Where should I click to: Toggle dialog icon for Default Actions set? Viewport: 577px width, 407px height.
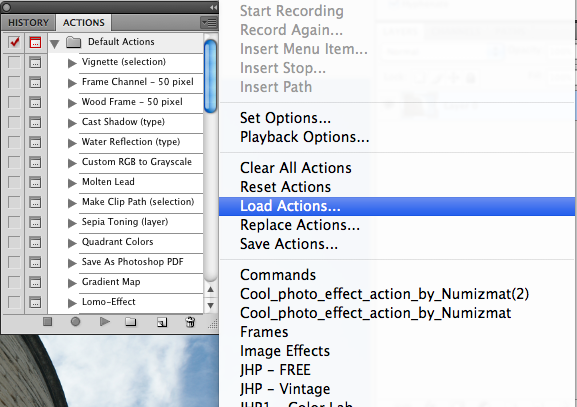(x=35, y=42)
